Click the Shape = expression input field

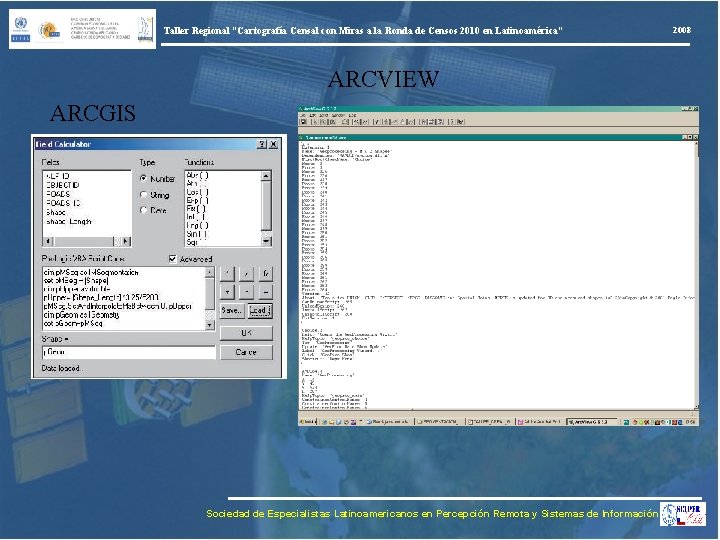[129, 352]
